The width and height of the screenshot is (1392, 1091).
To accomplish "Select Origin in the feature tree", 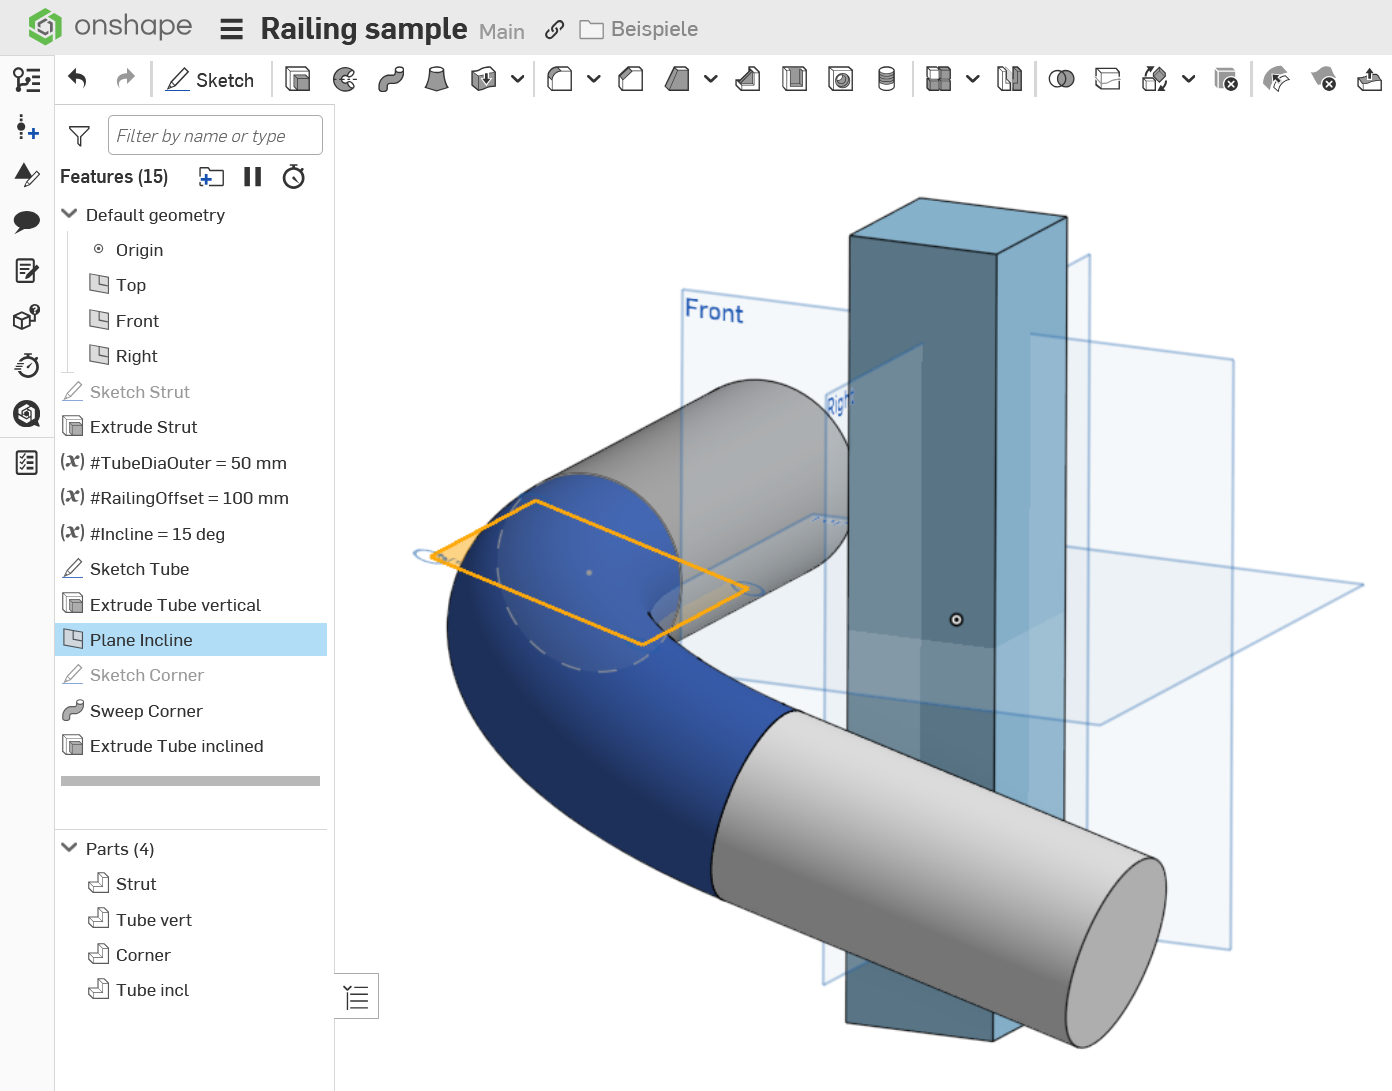I will [139, 250].
